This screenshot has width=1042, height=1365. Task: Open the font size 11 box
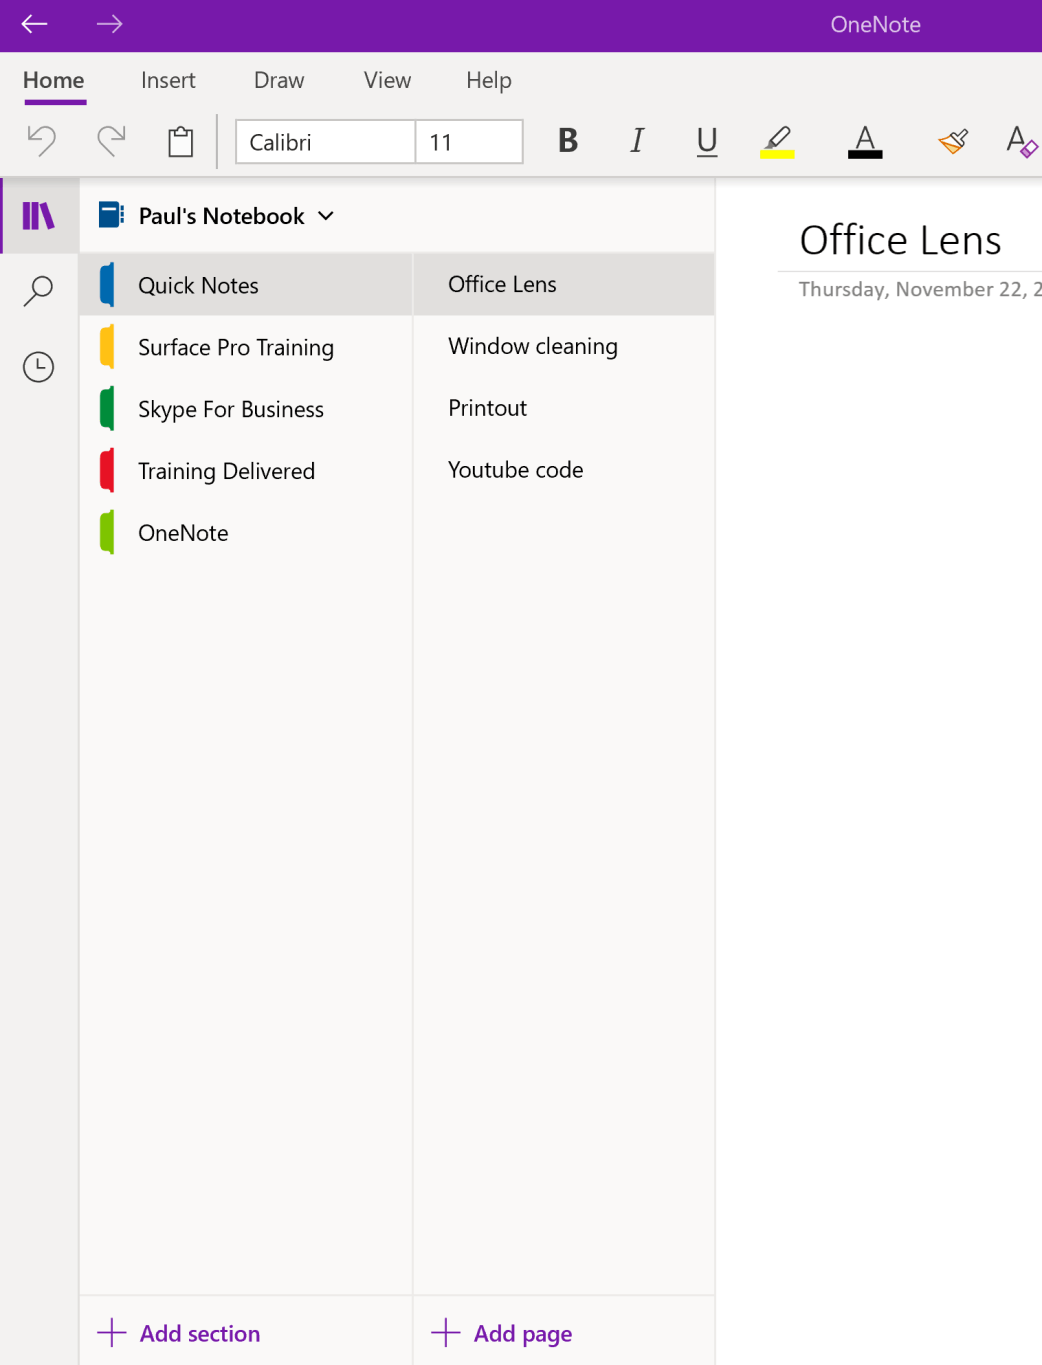(468, 141)
